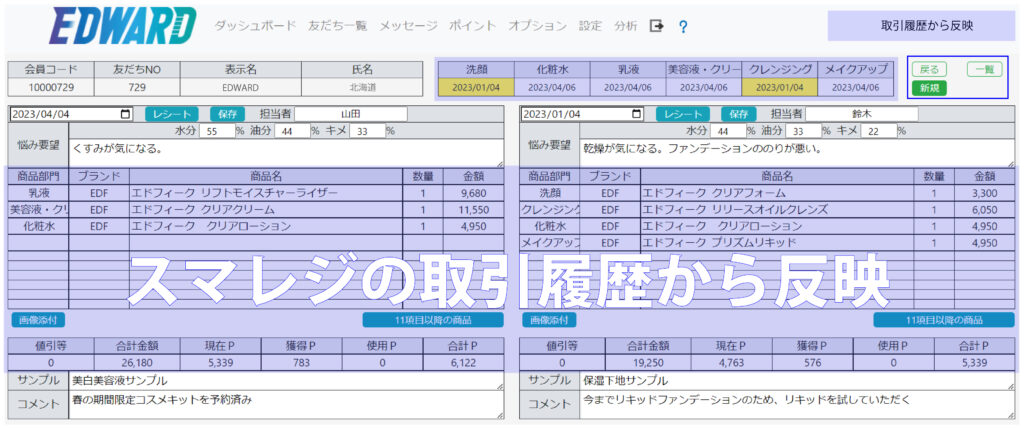
Task: Click product エドフィーク プリズムリキッド
Action: pyautogui.click(x=777, y=243)
